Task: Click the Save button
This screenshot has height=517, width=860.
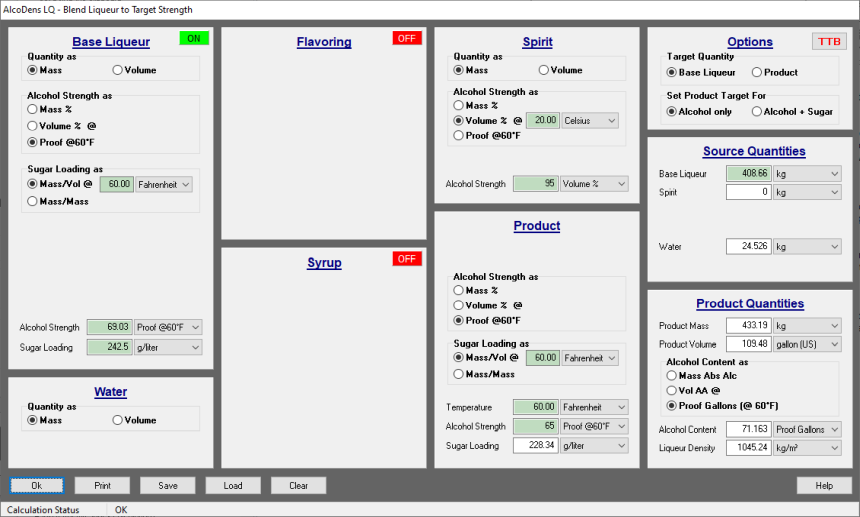Action: (167, 485)
